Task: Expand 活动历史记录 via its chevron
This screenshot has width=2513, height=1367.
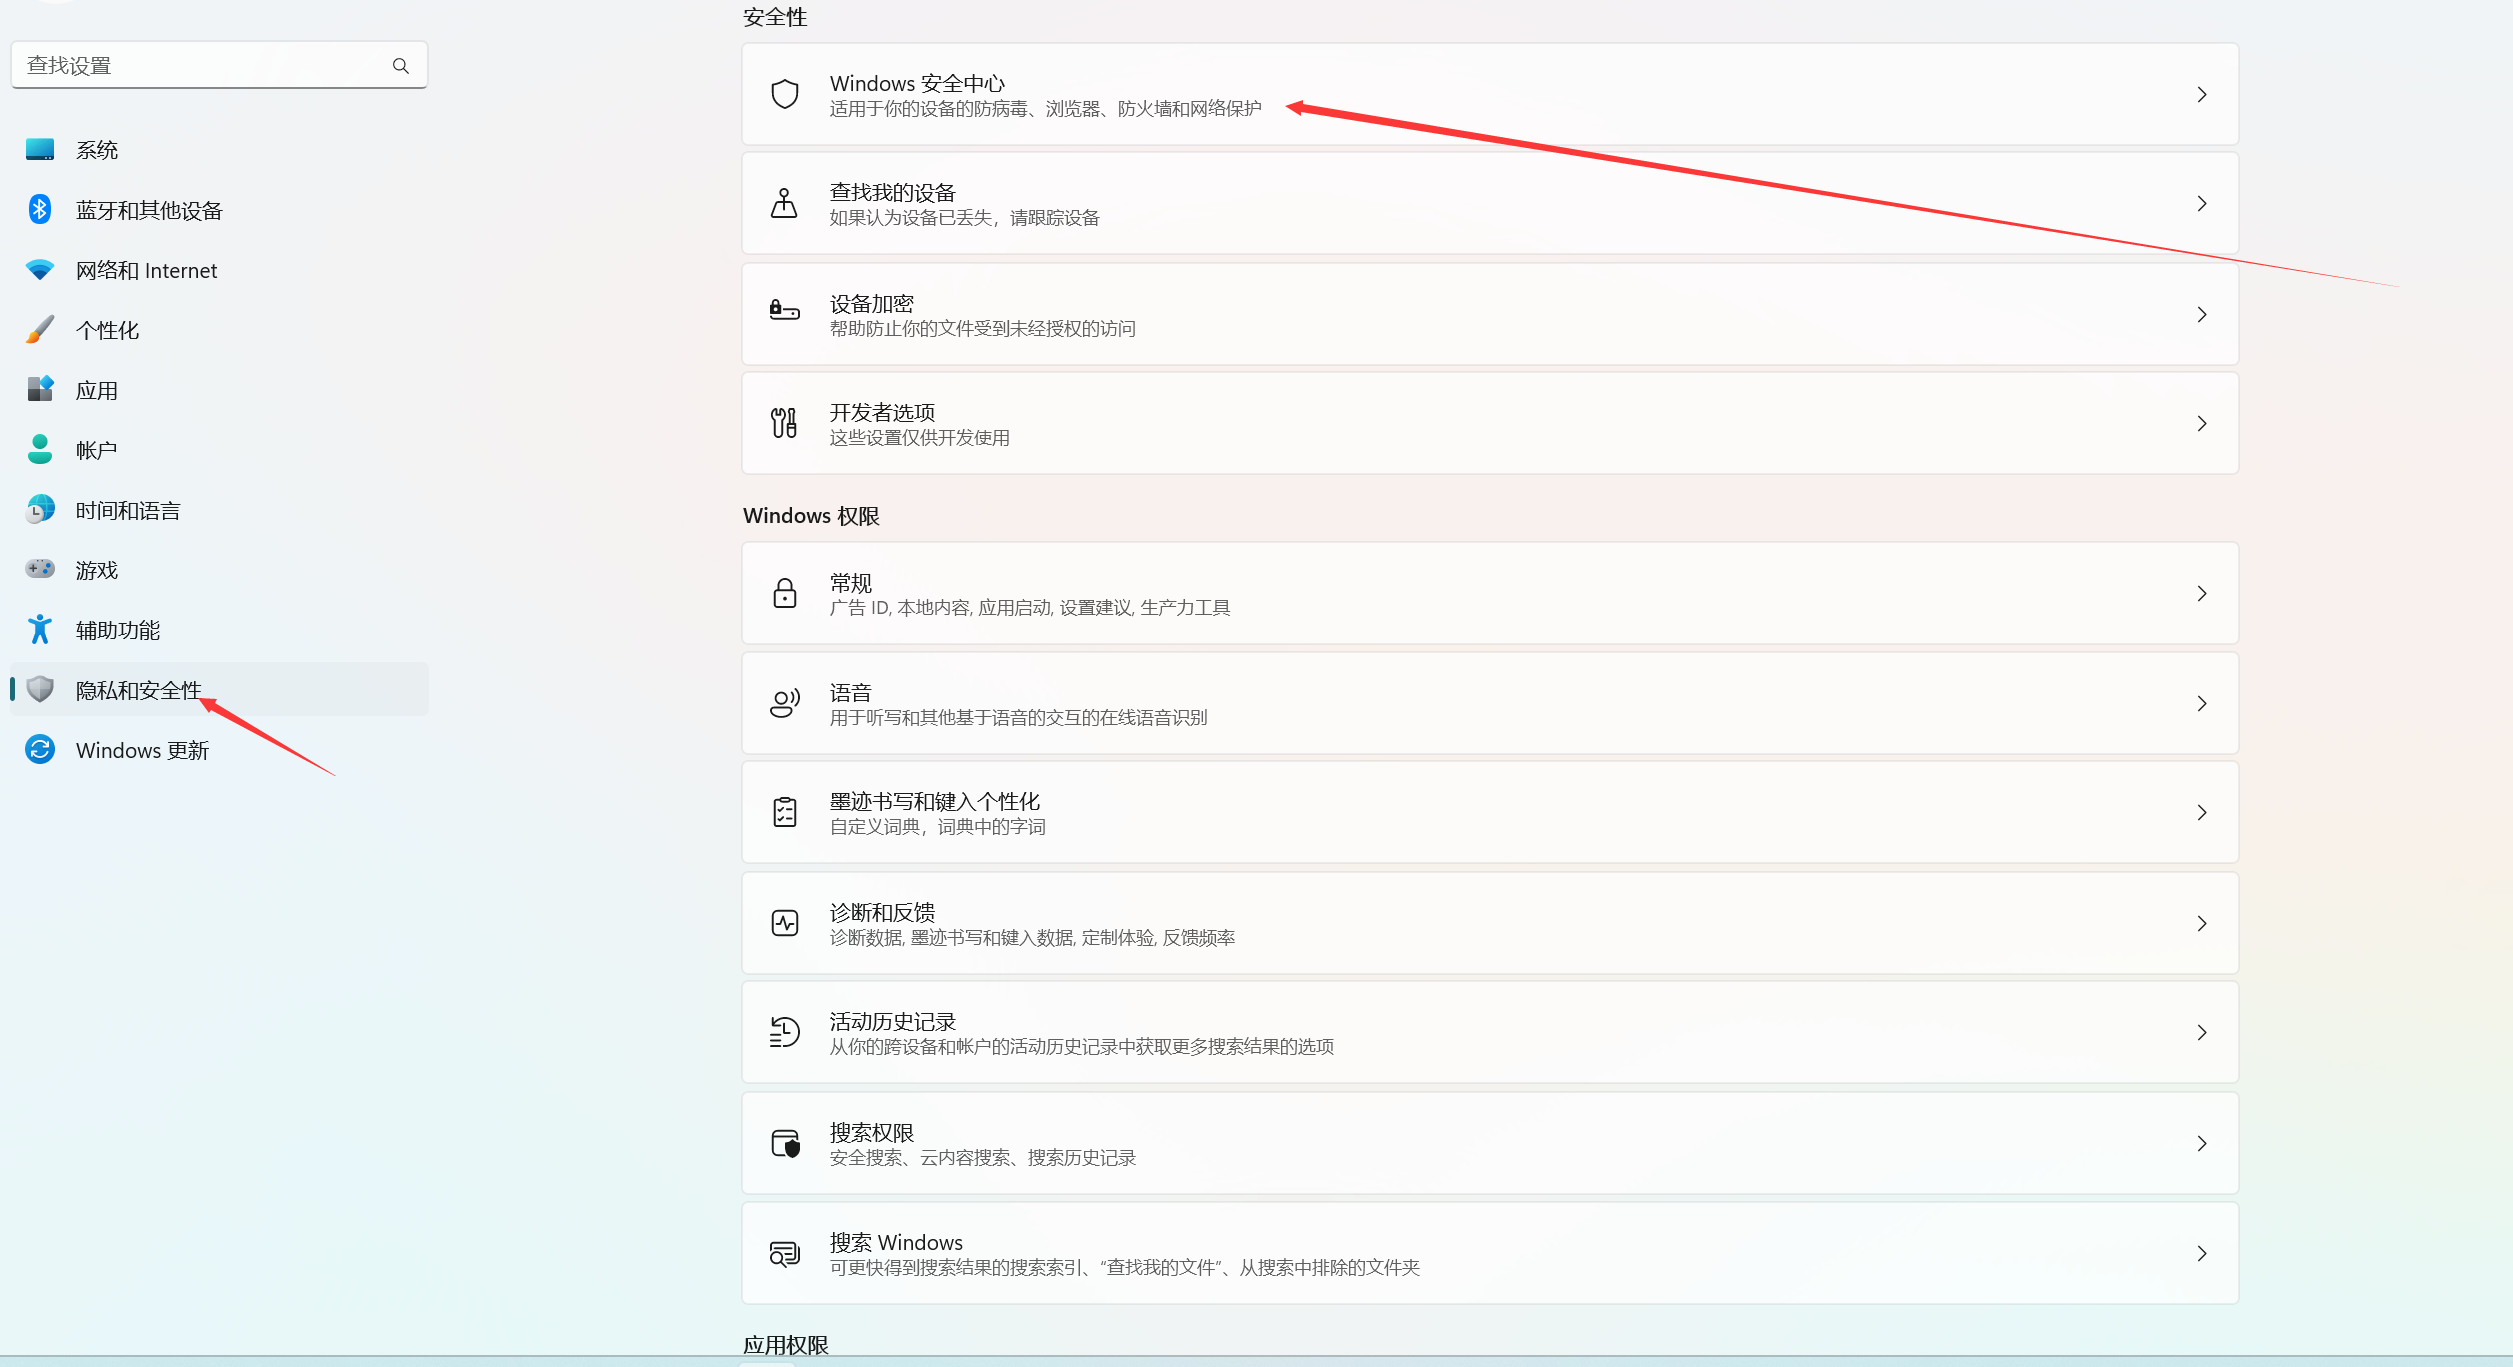Action: [2202, 1033]
